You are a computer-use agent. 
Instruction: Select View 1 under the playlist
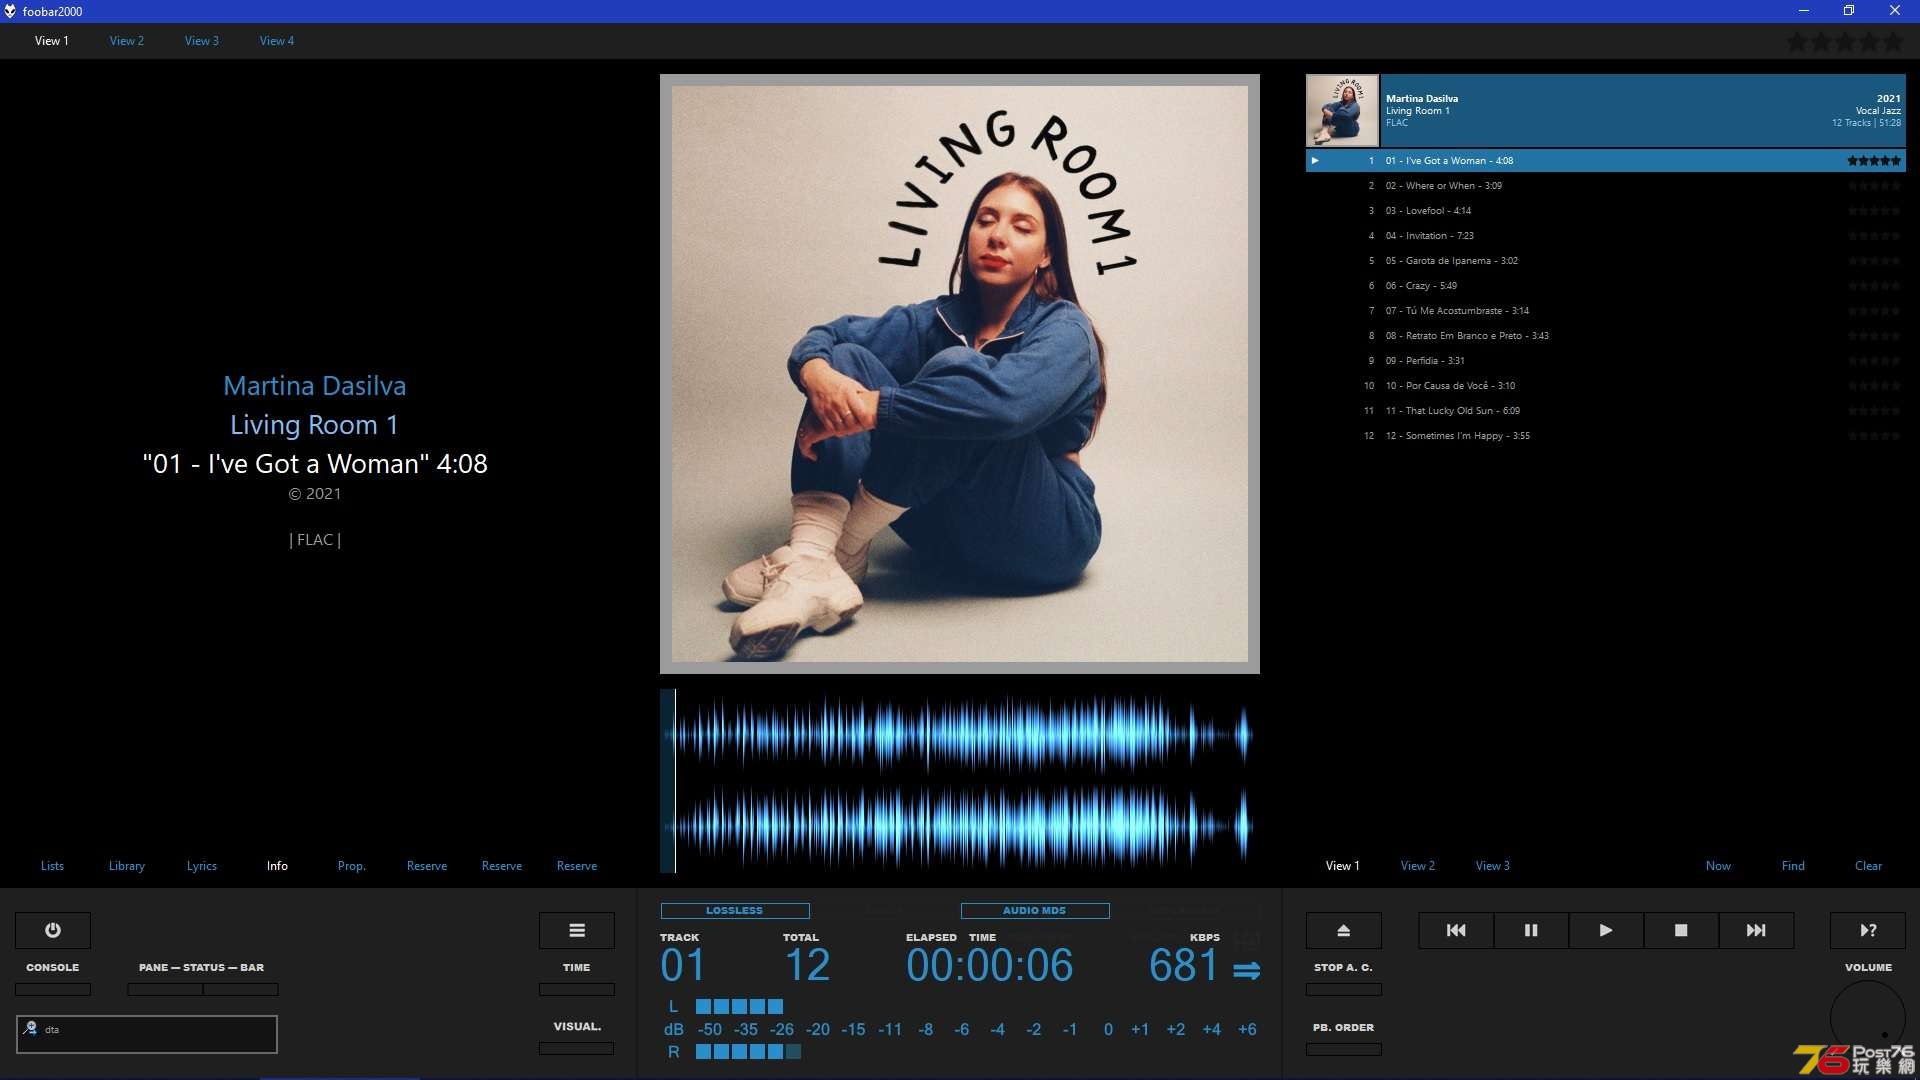pos(1343,866)
